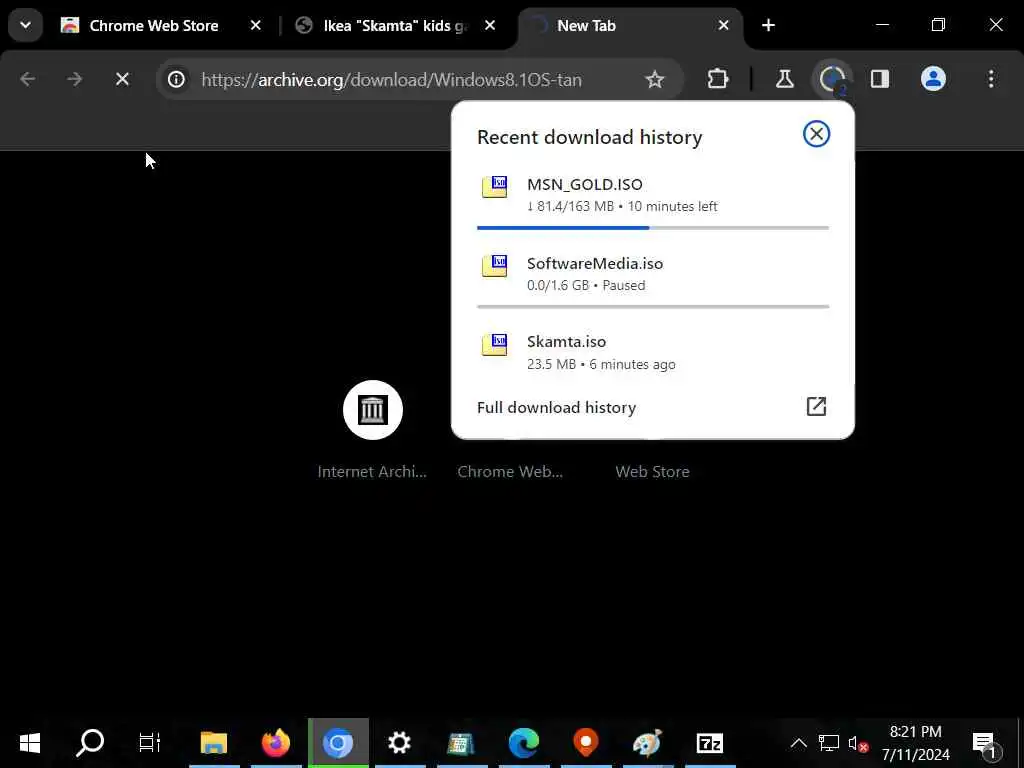
Task: Click the SoftwareMedia.iso file icon
Action: (494, 266)
